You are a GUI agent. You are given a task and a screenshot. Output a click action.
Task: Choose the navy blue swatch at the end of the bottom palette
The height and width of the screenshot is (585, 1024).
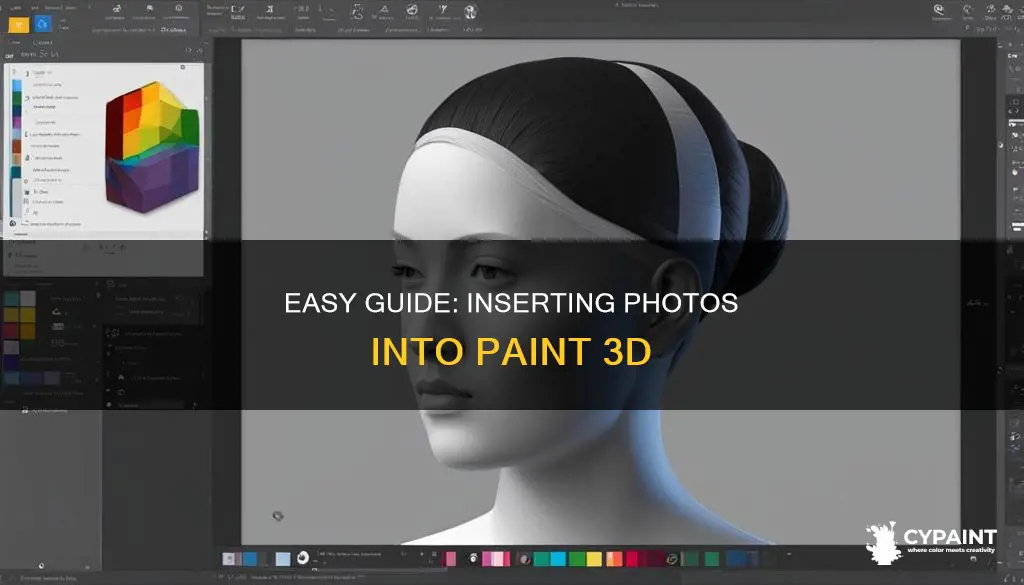(737, 559)
